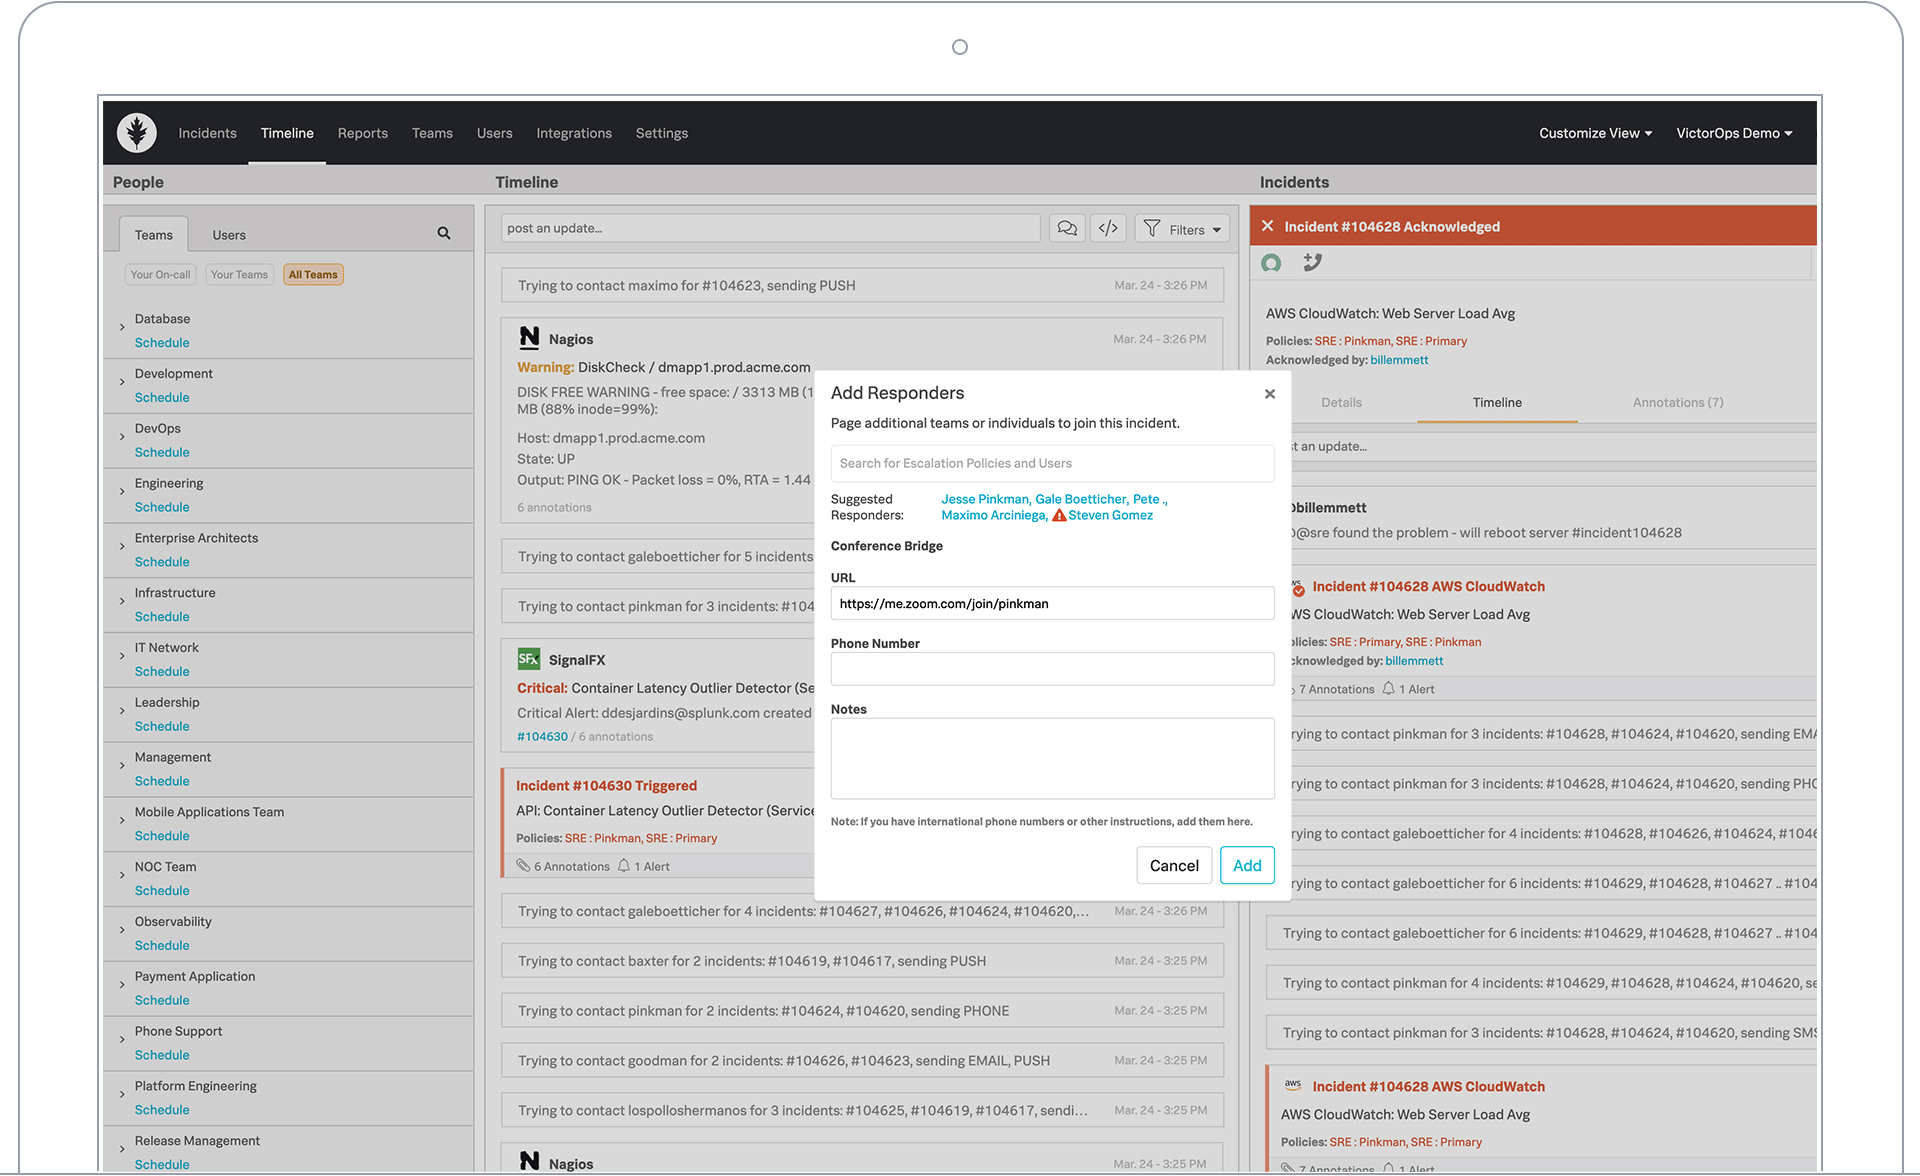Open the VictorOps Demo account menu
The width and height of the screenshot is (1920, 1176).
click(x=1734, y=133)
